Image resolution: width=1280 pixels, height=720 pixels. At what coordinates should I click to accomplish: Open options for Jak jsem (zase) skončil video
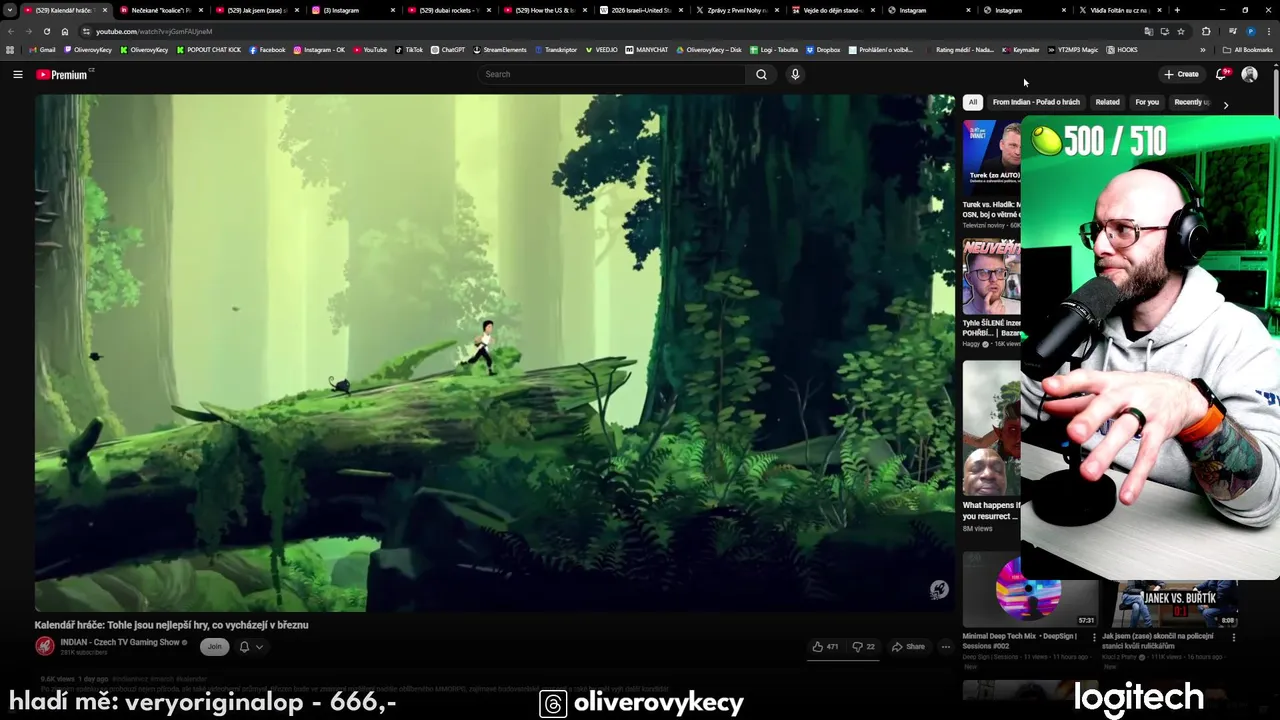point(1233,637)
